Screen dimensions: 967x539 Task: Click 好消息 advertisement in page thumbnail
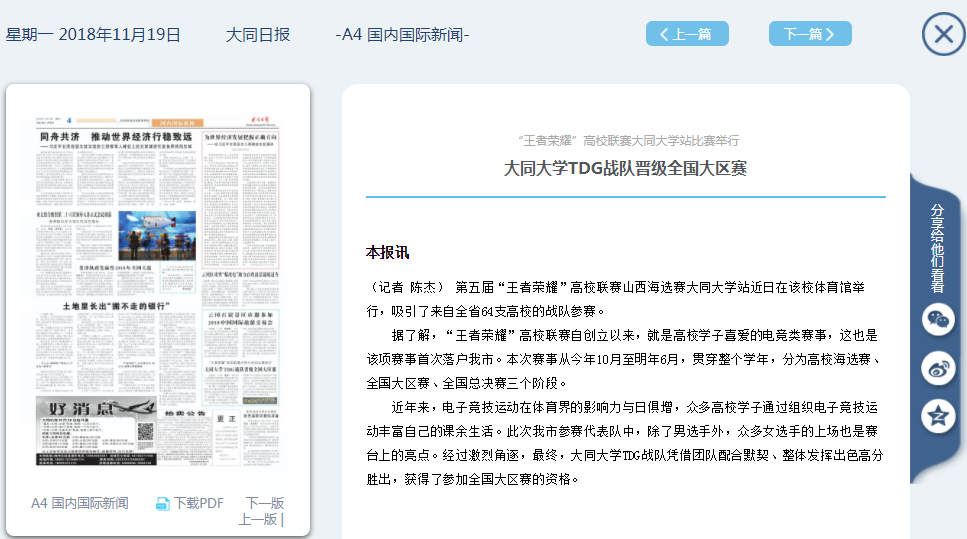[96, 430]
